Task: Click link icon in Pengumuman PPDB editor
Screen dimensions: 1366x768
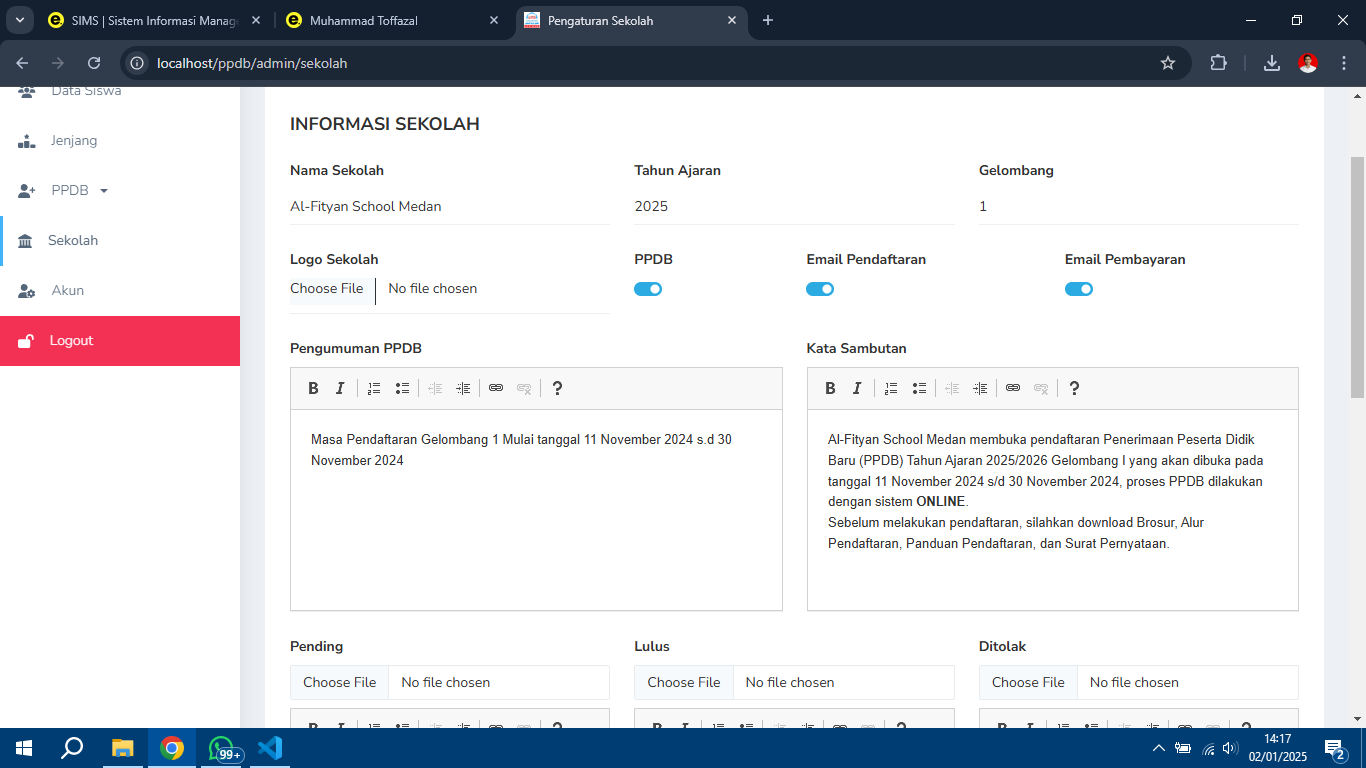Action: (496, 388)
